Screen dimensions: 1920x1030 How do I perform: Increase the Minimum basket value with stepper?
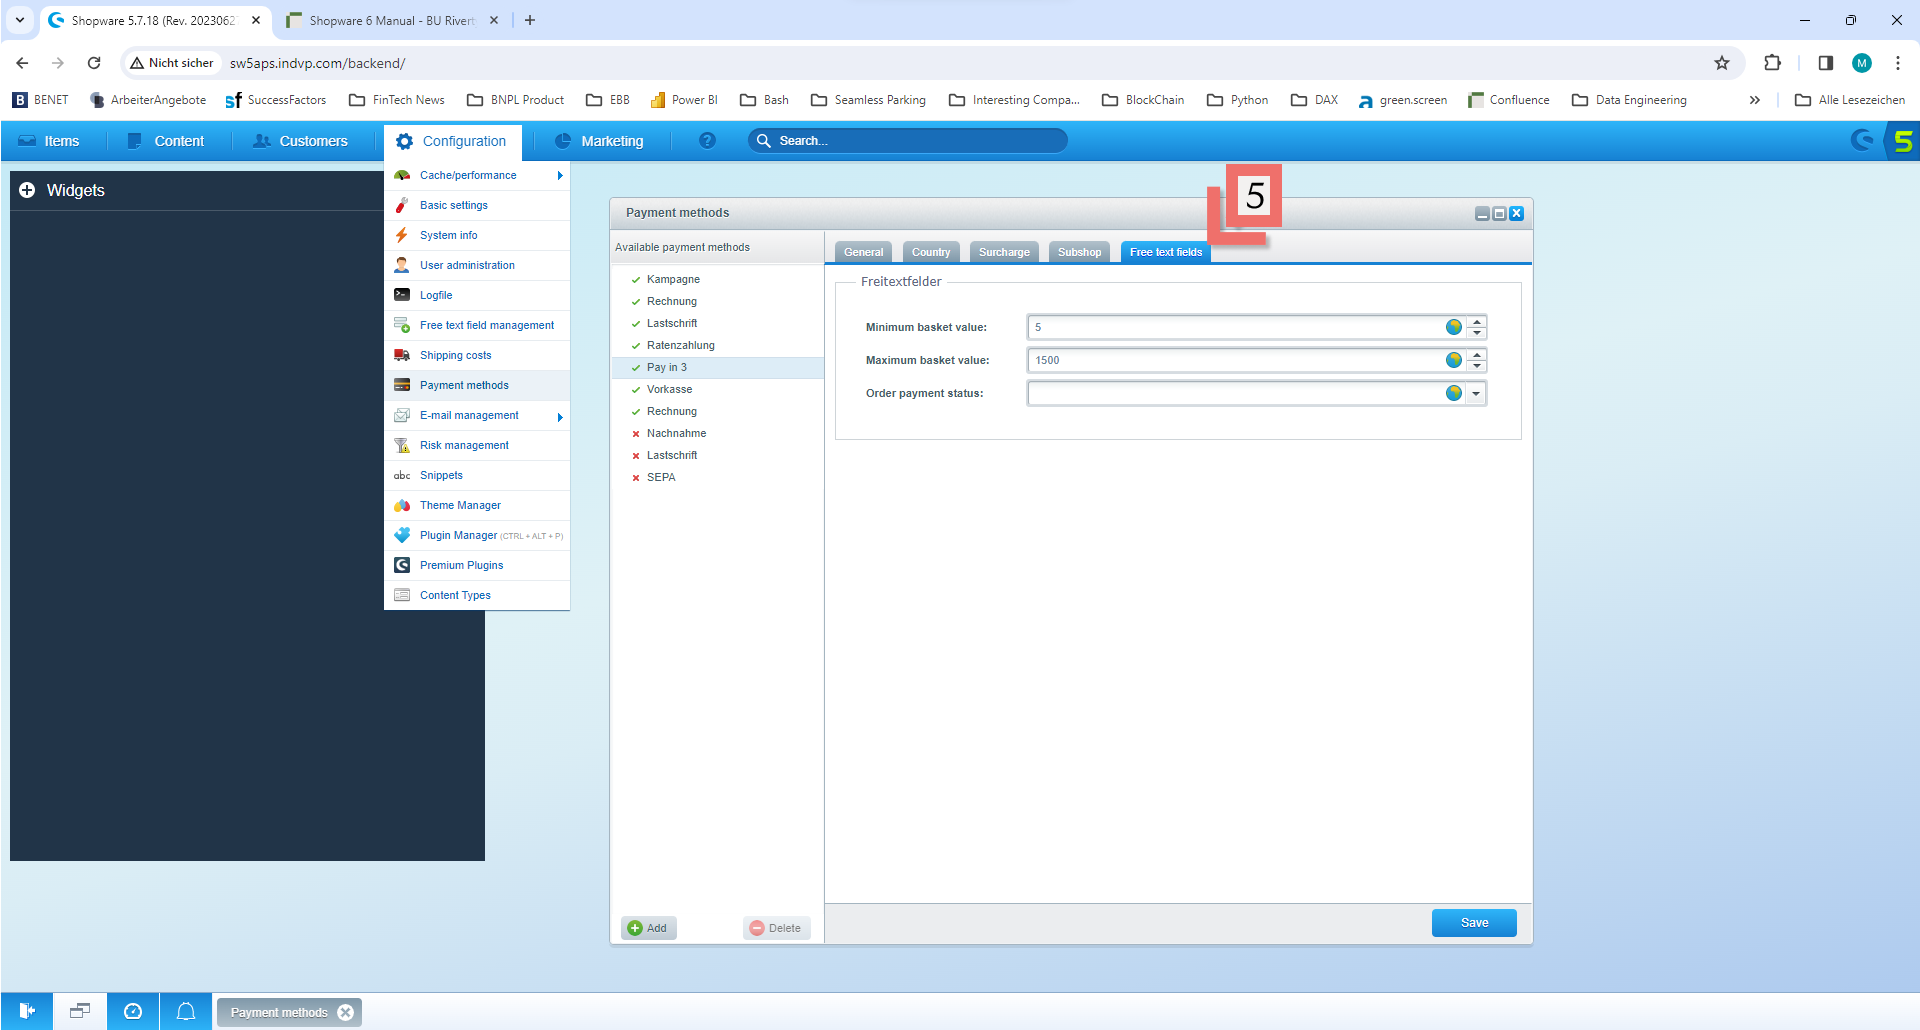pyautogui.click(x=1477, y=322)
